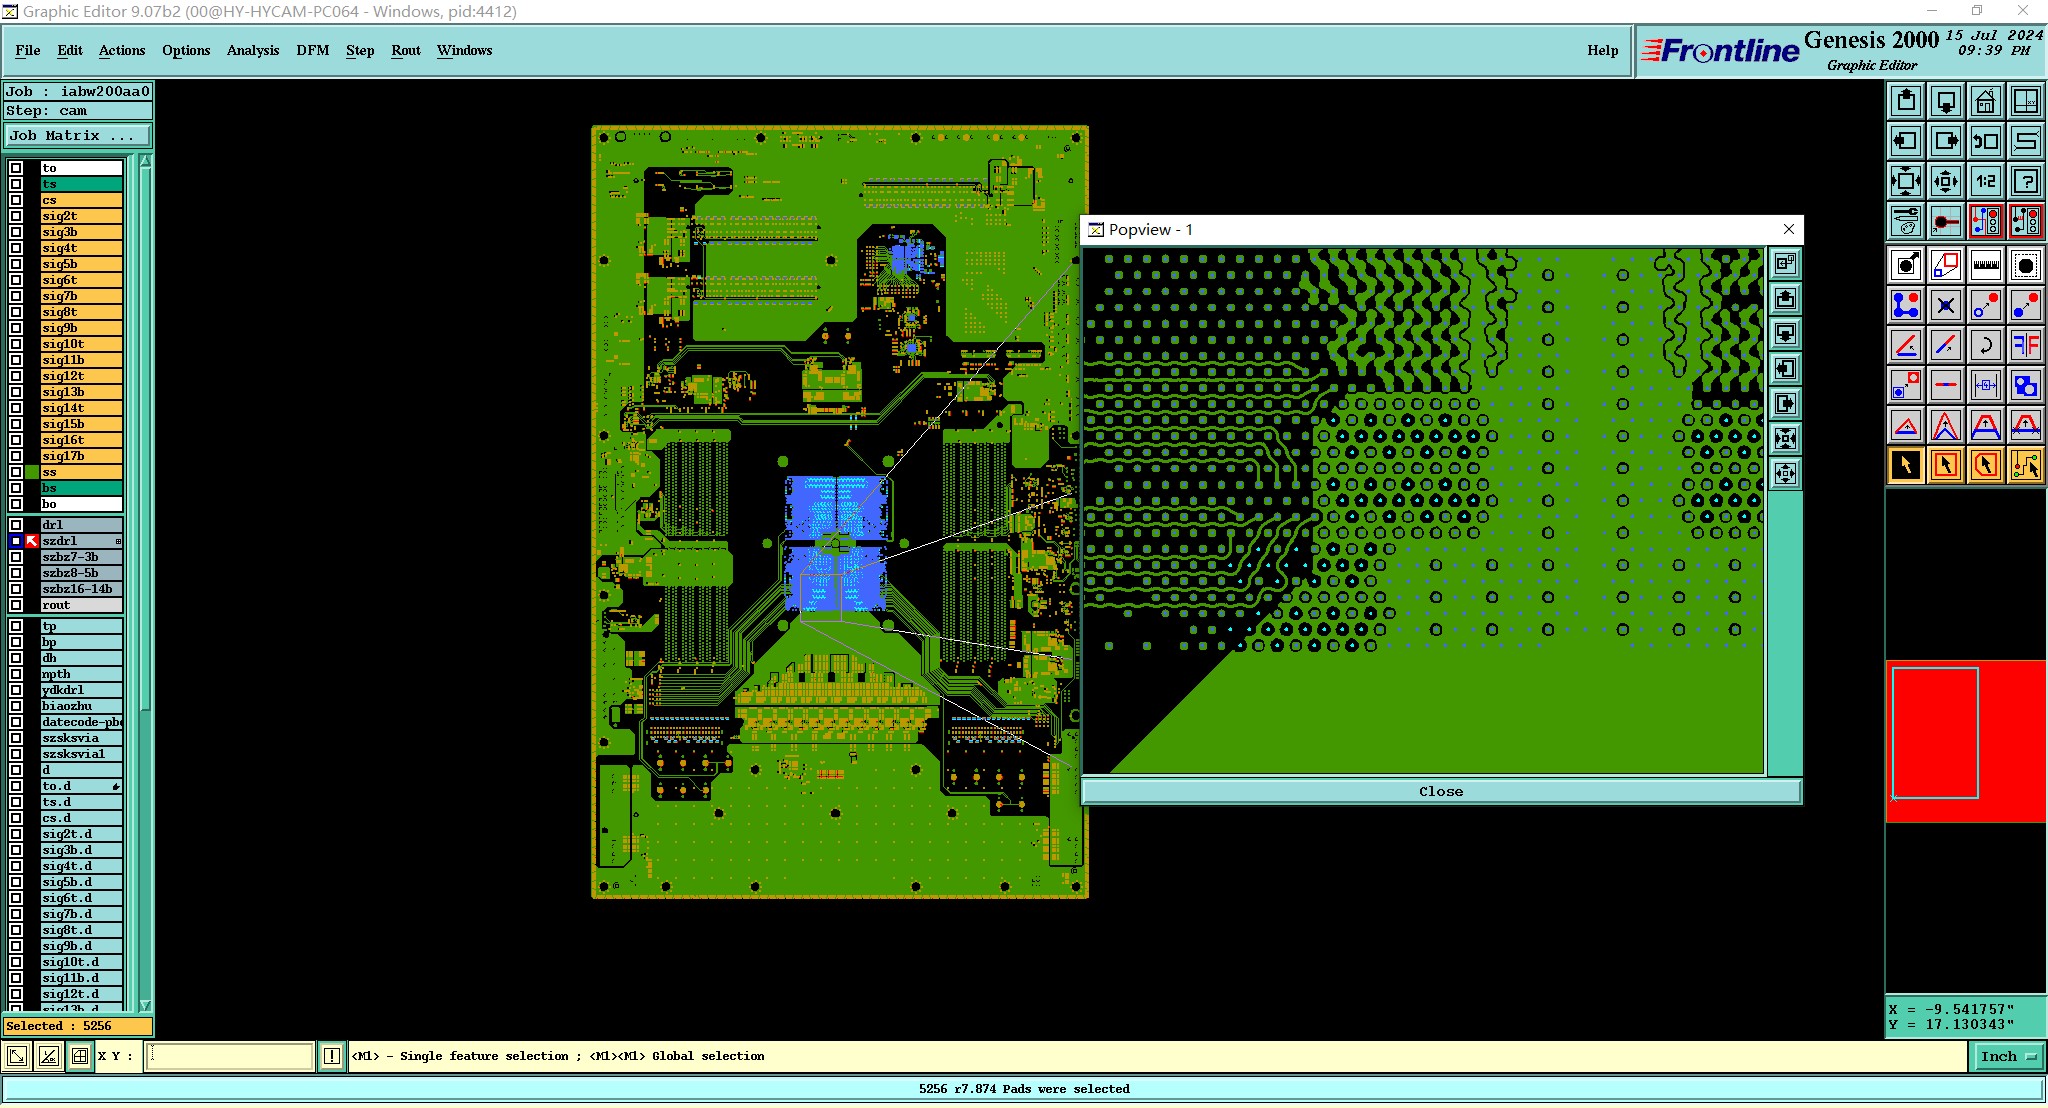Click the ruler measure tool icon

(x=1985, y=265)
